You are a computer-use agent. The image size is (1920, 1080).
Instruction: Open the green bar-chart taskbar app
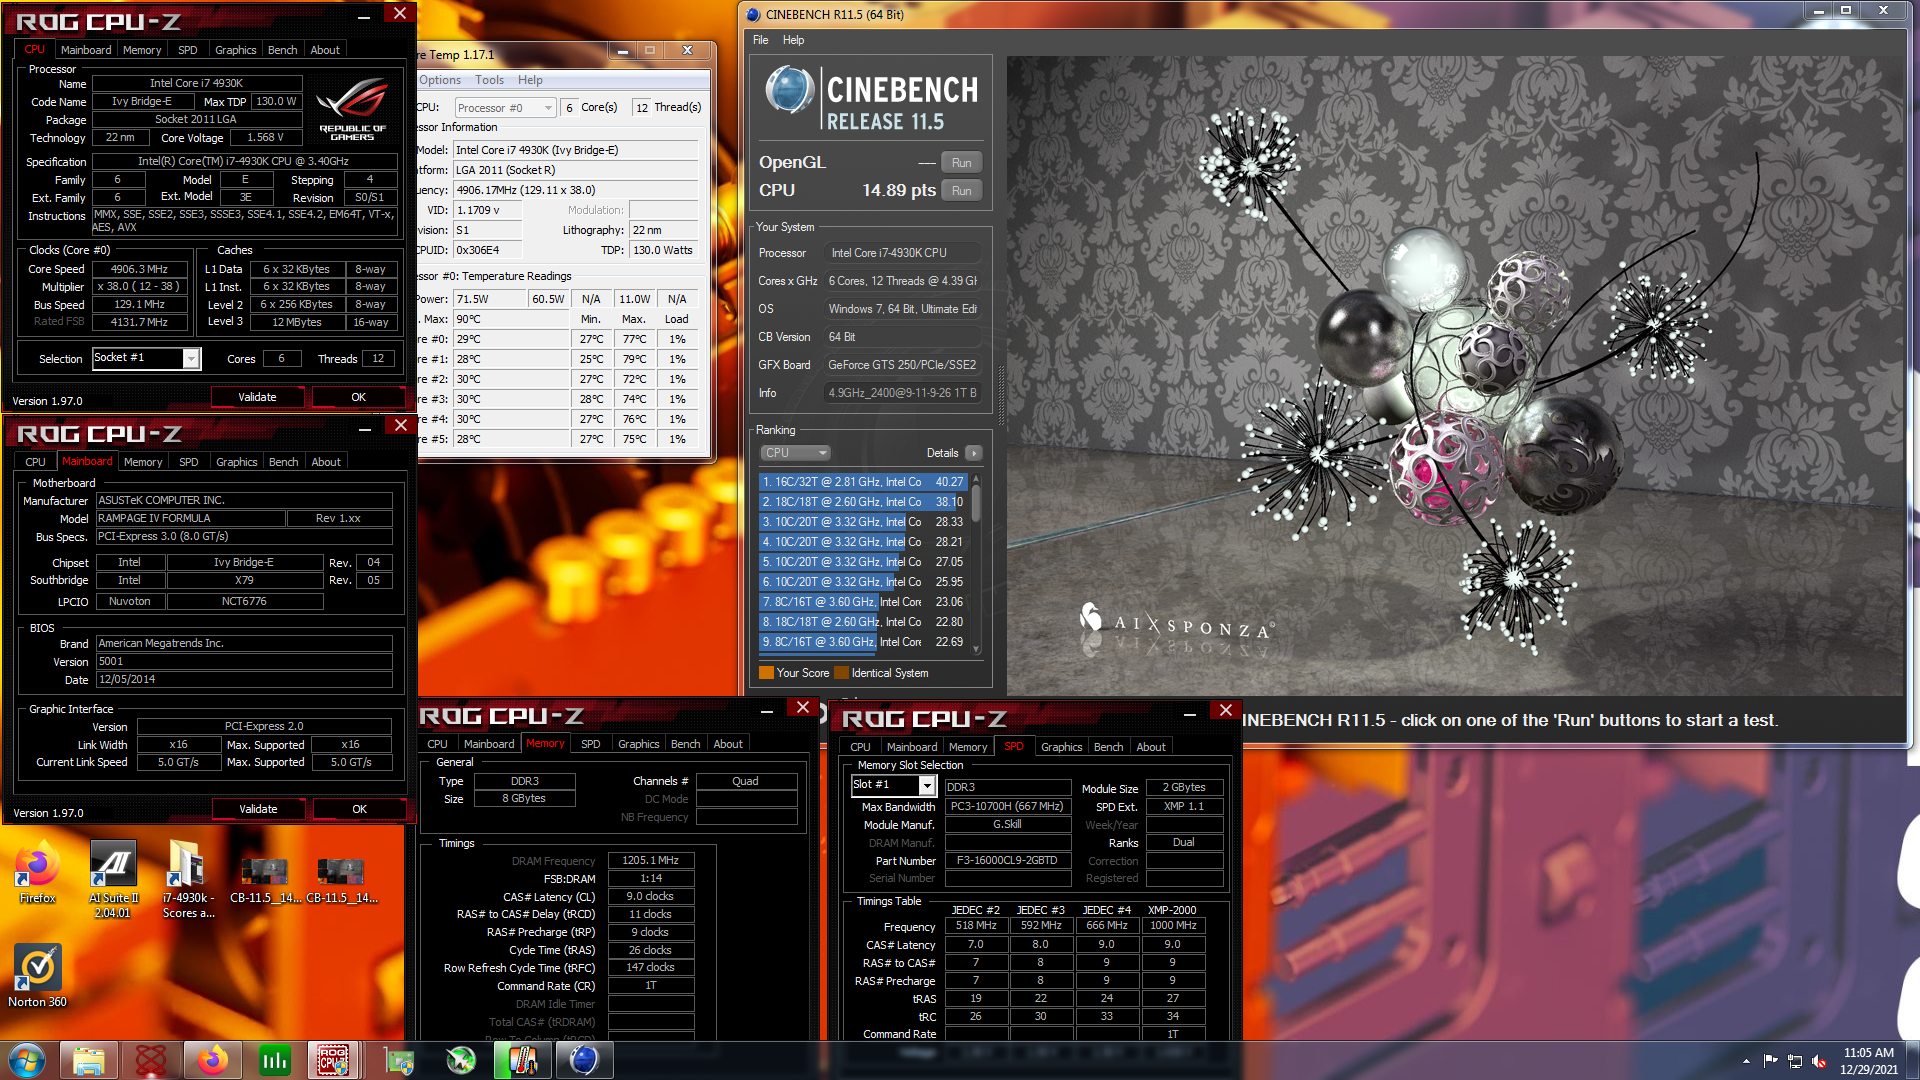coord(274,1060)
